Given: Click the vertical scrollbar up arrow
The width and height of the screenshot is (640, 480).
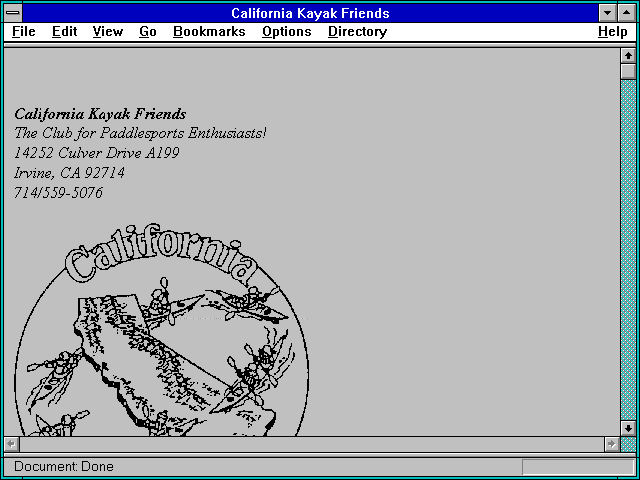Looking at the screenshot, I should pos(628,56).
